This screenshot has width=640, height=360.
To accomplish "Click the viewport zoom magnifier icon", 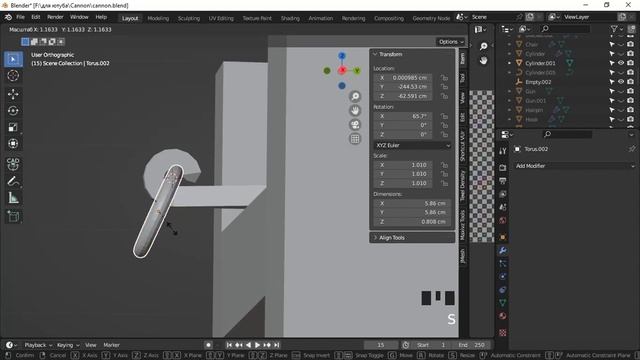I will pyautogui.click(x=355, y=96).
